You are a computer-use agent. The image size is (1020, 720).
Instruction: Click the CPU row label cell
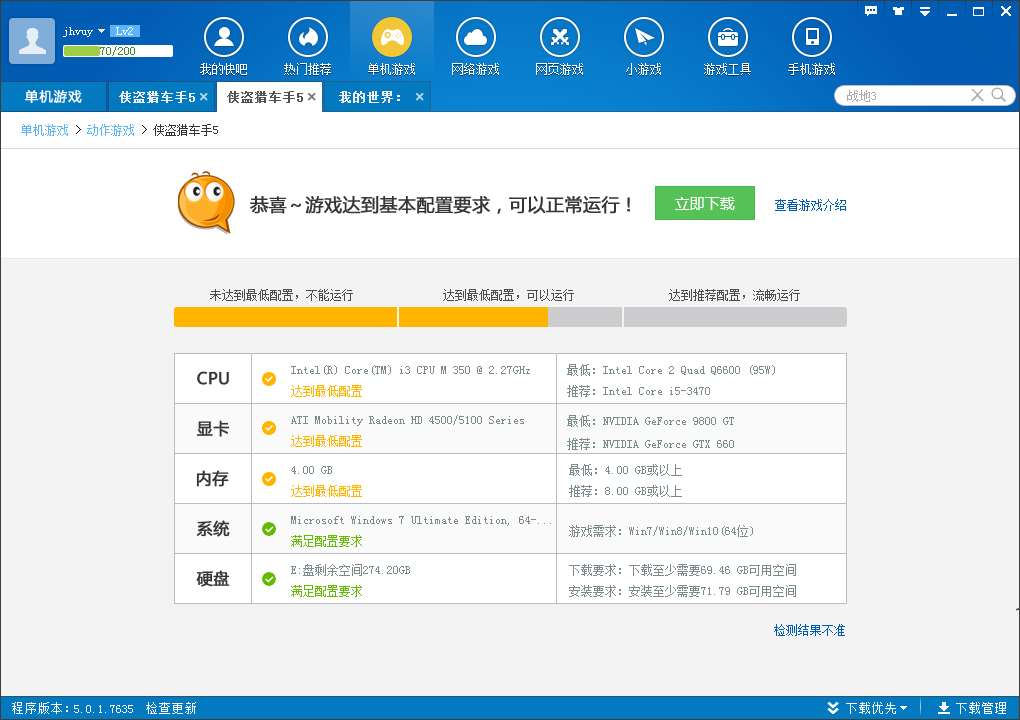pos(213,379)
